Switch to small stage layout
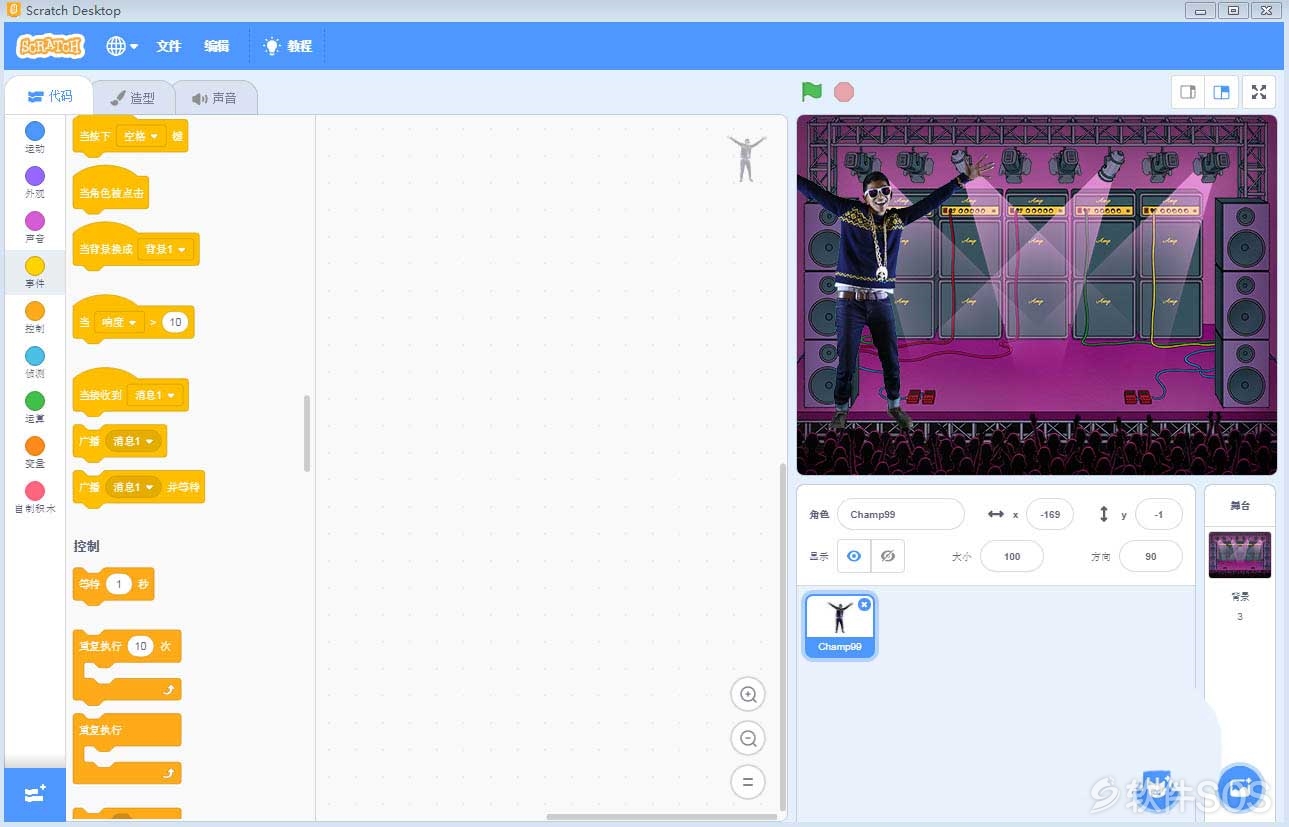Viewport: 1289px width, 827px height. [1188, 92]
